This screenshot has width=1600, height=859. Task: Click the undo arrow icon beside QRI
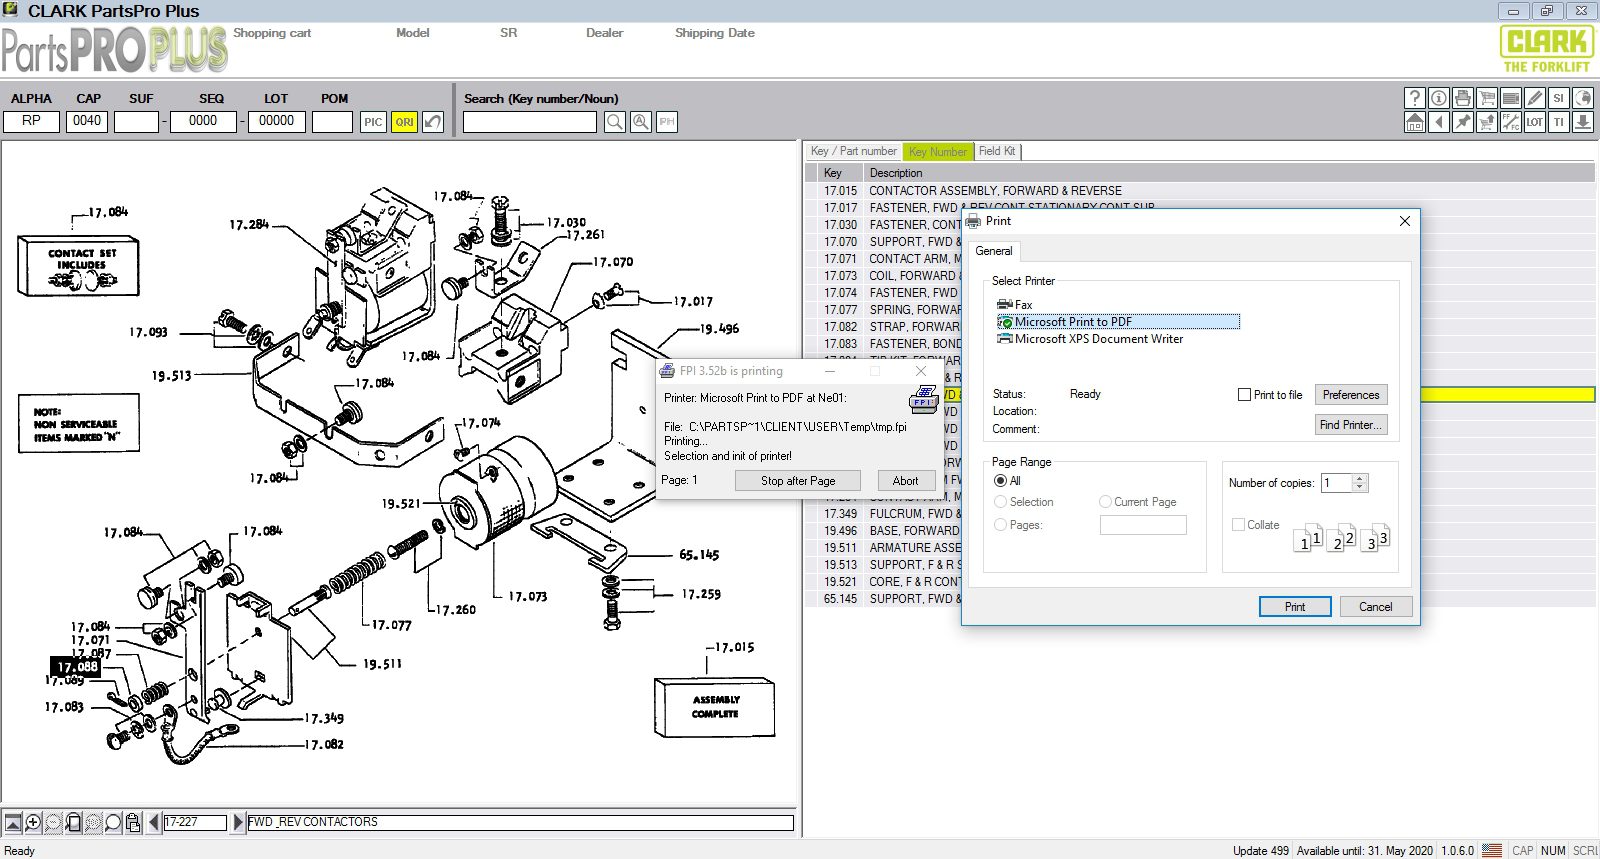(432, 122)
